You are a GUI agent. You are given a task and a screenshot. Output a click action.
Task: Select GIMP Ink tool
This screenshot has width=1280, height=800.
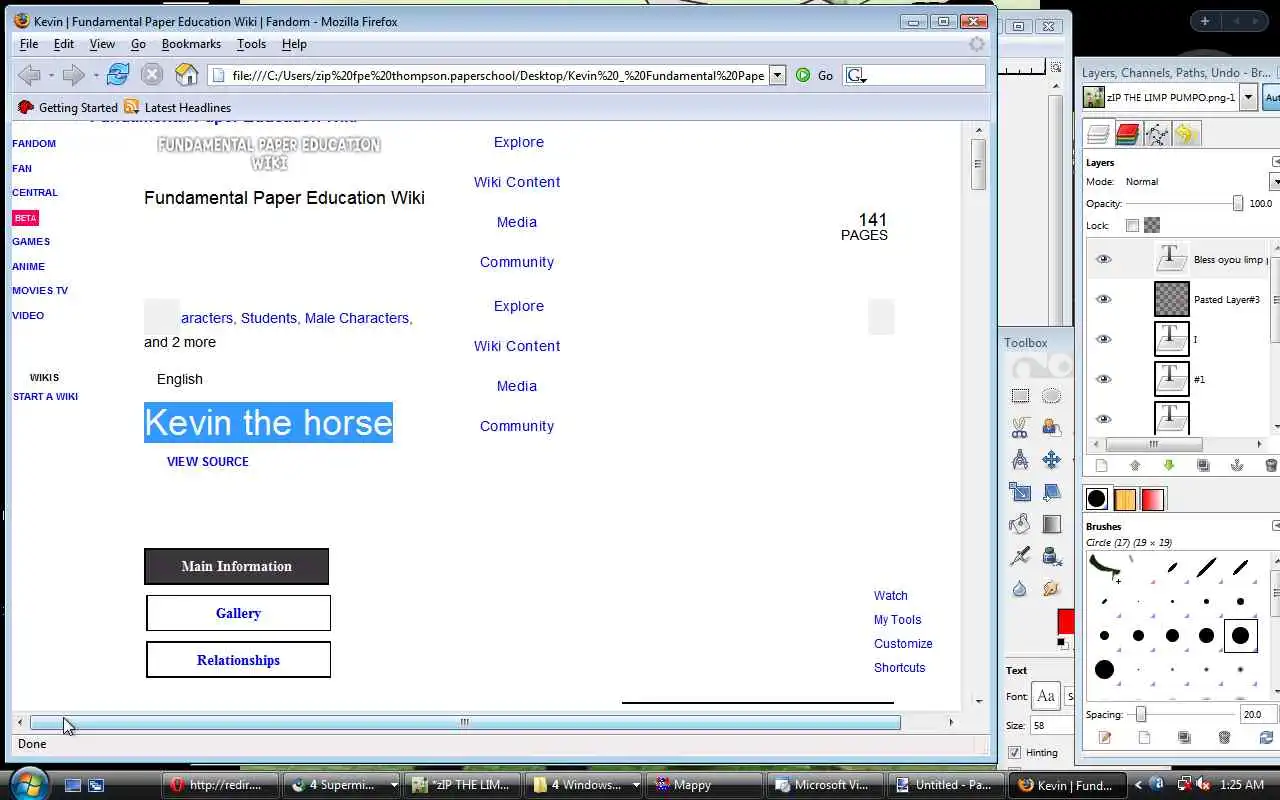tap(1051, 556)
